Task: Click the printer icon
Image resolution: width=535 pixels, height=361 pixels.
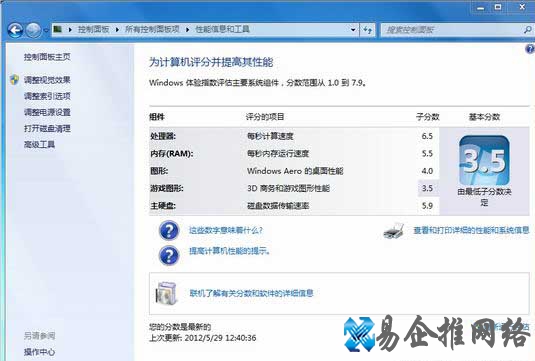Action: [x=394, y=231]
